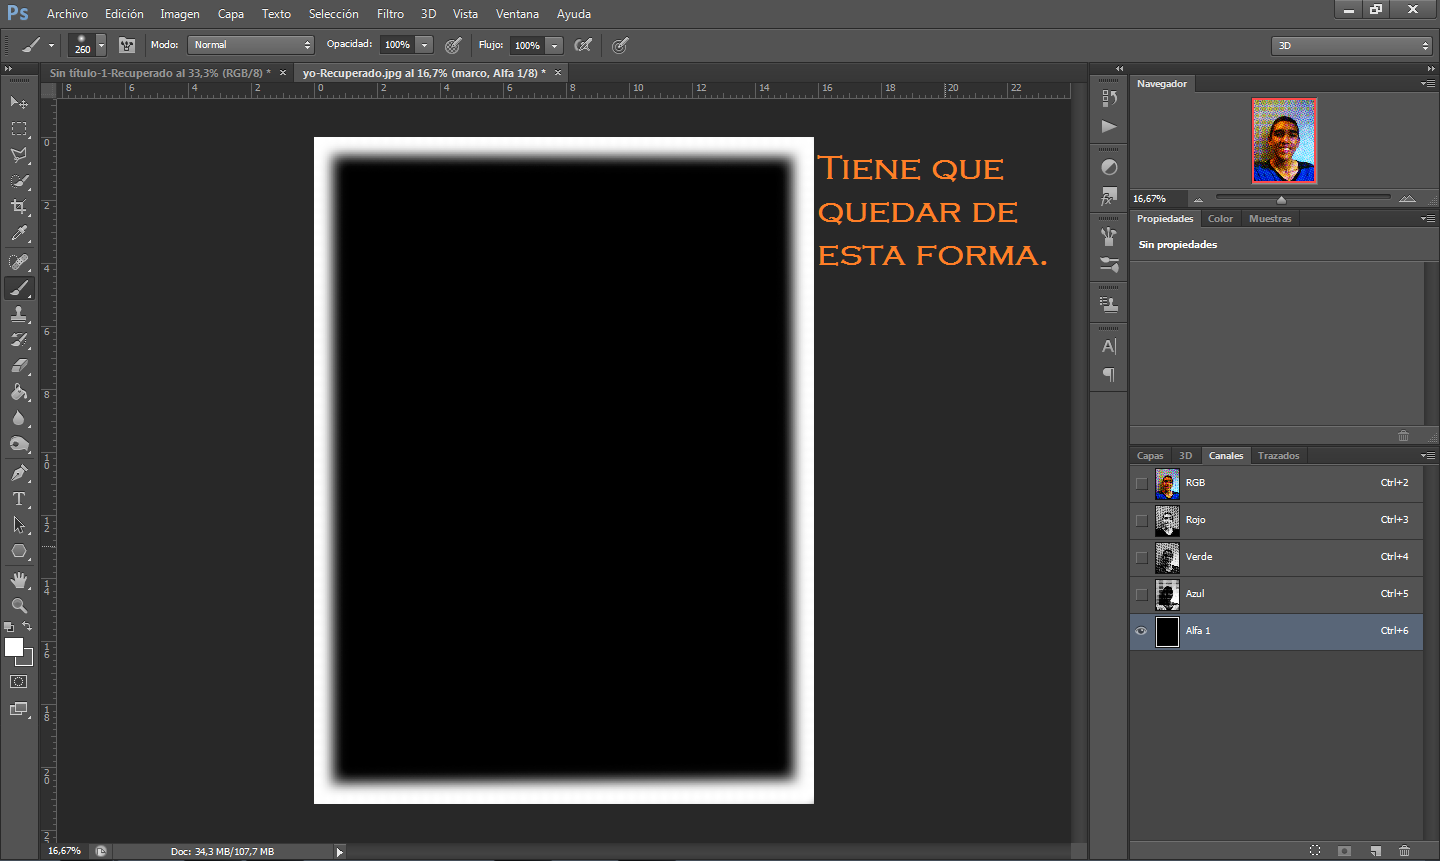Select the Move tool
The image size is (1440, 861).
point(19,102)
